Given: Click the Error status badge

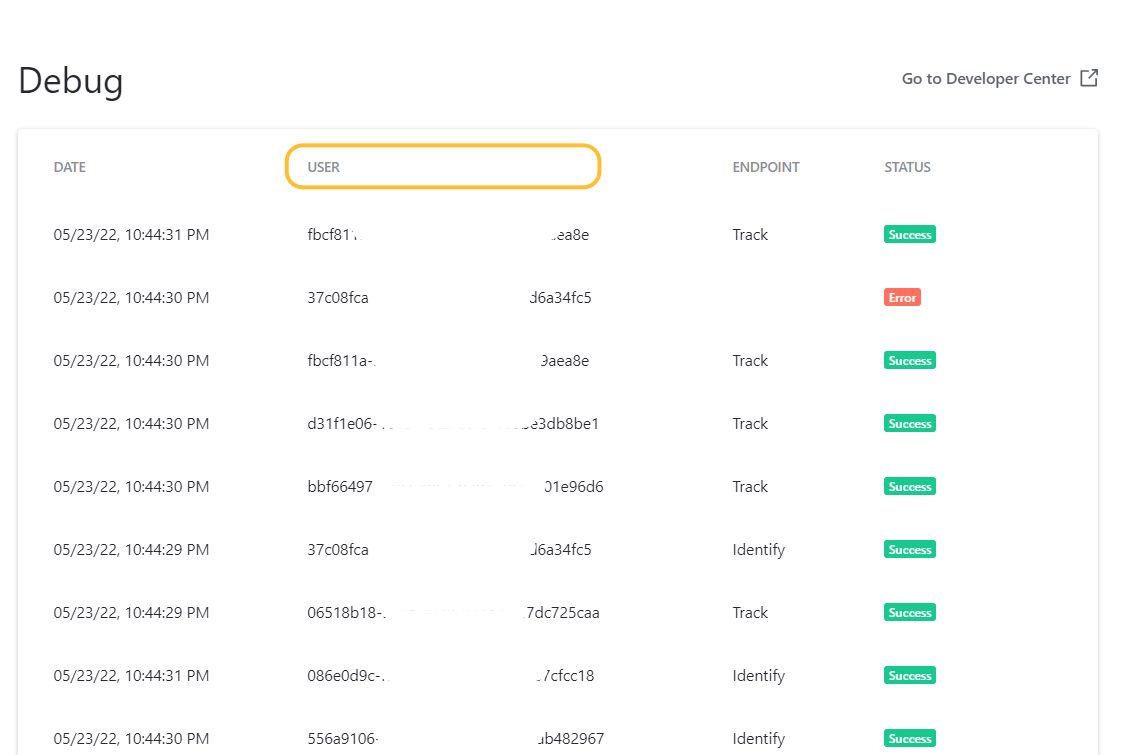Looking at the screenshot, I should pyautogui.click(x=902, y=297).
